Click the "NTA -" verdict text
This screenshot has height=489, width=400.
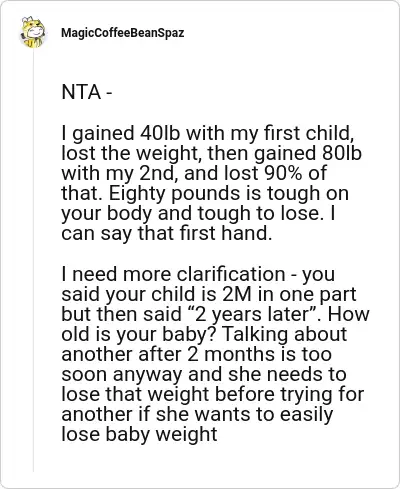coord(87,92)
